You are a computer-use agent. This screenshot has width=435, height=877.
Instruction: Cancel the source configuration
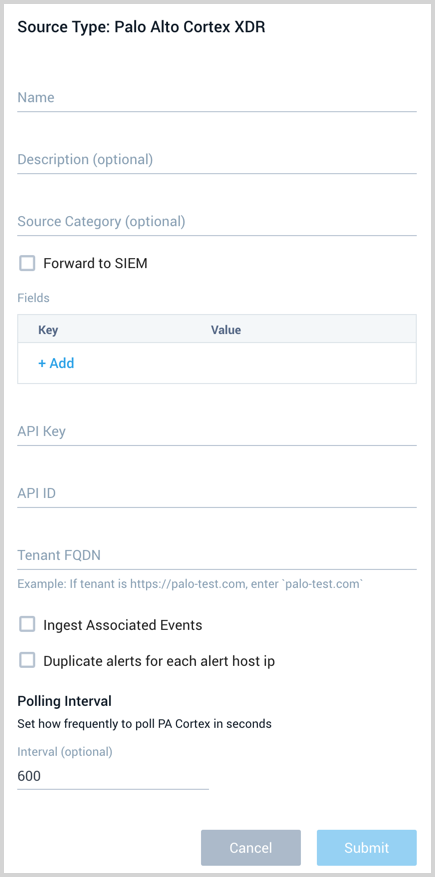(251, 847)
